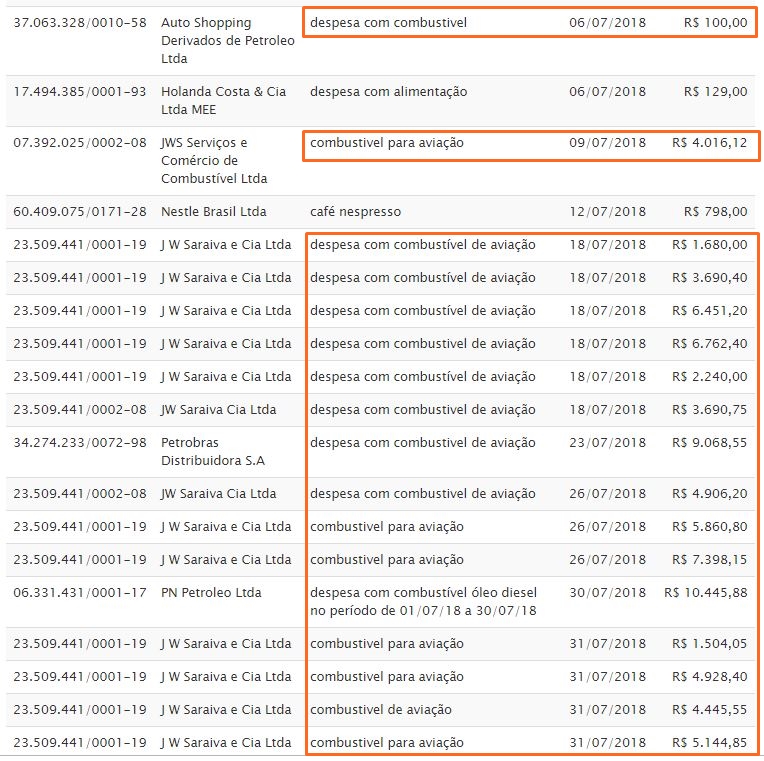Select the date 30/07/2018
The width and height of the screenshot is (764, 761).
point(607,593)
